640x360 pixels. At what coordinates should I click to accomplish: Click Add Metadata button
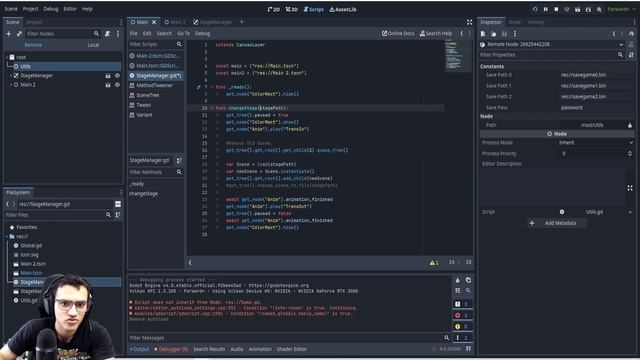pyautogui.click(x=556, y=223)
